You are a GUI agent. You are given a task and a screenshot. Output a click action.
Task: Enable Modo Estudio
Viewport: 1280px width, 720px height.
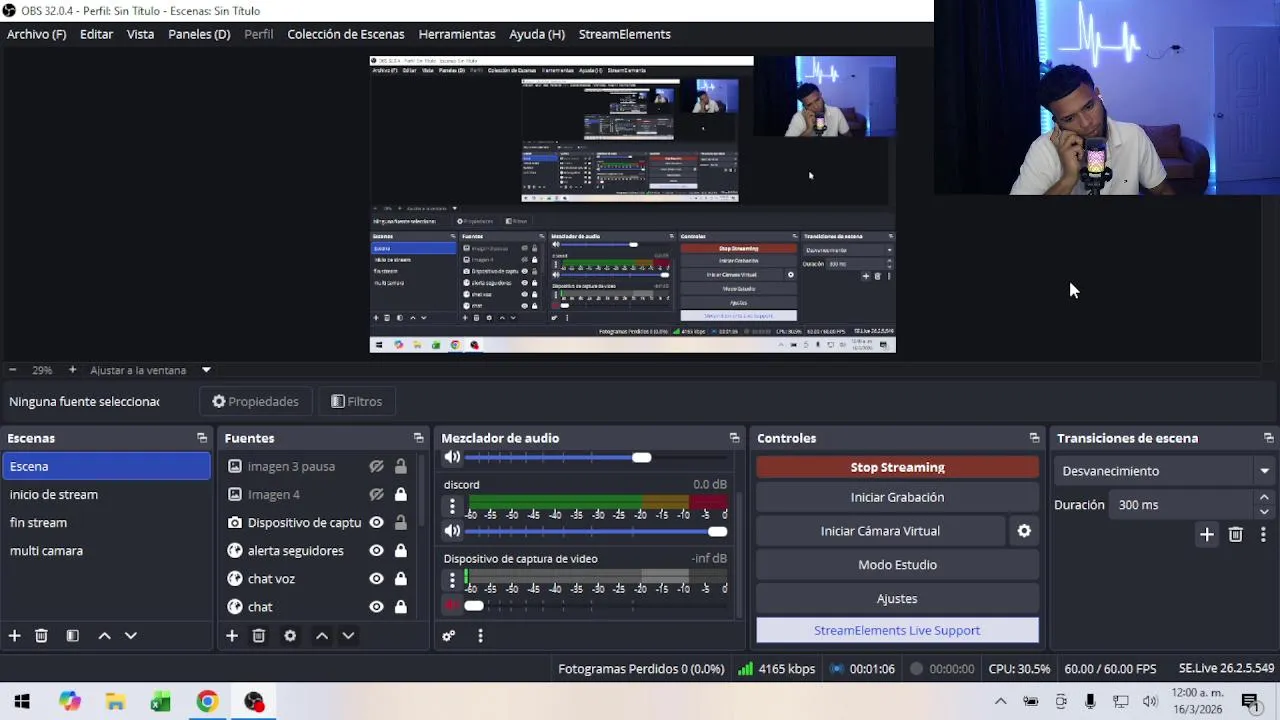click(897, 565)
